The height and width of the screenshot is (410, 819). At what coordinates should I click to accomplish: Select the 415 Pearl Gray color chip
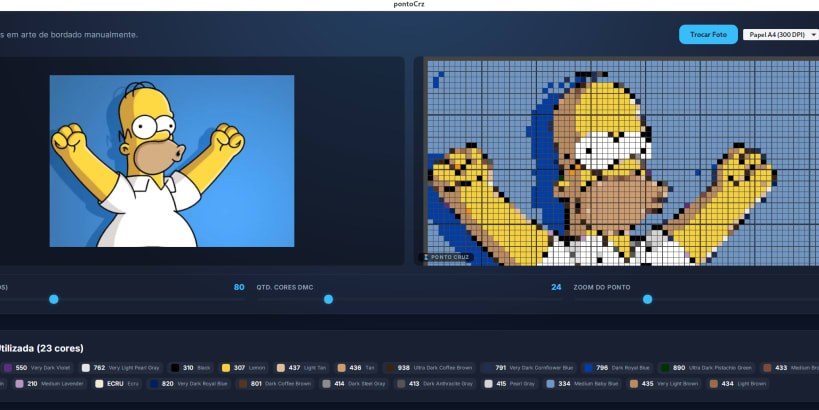pos(511,383)
